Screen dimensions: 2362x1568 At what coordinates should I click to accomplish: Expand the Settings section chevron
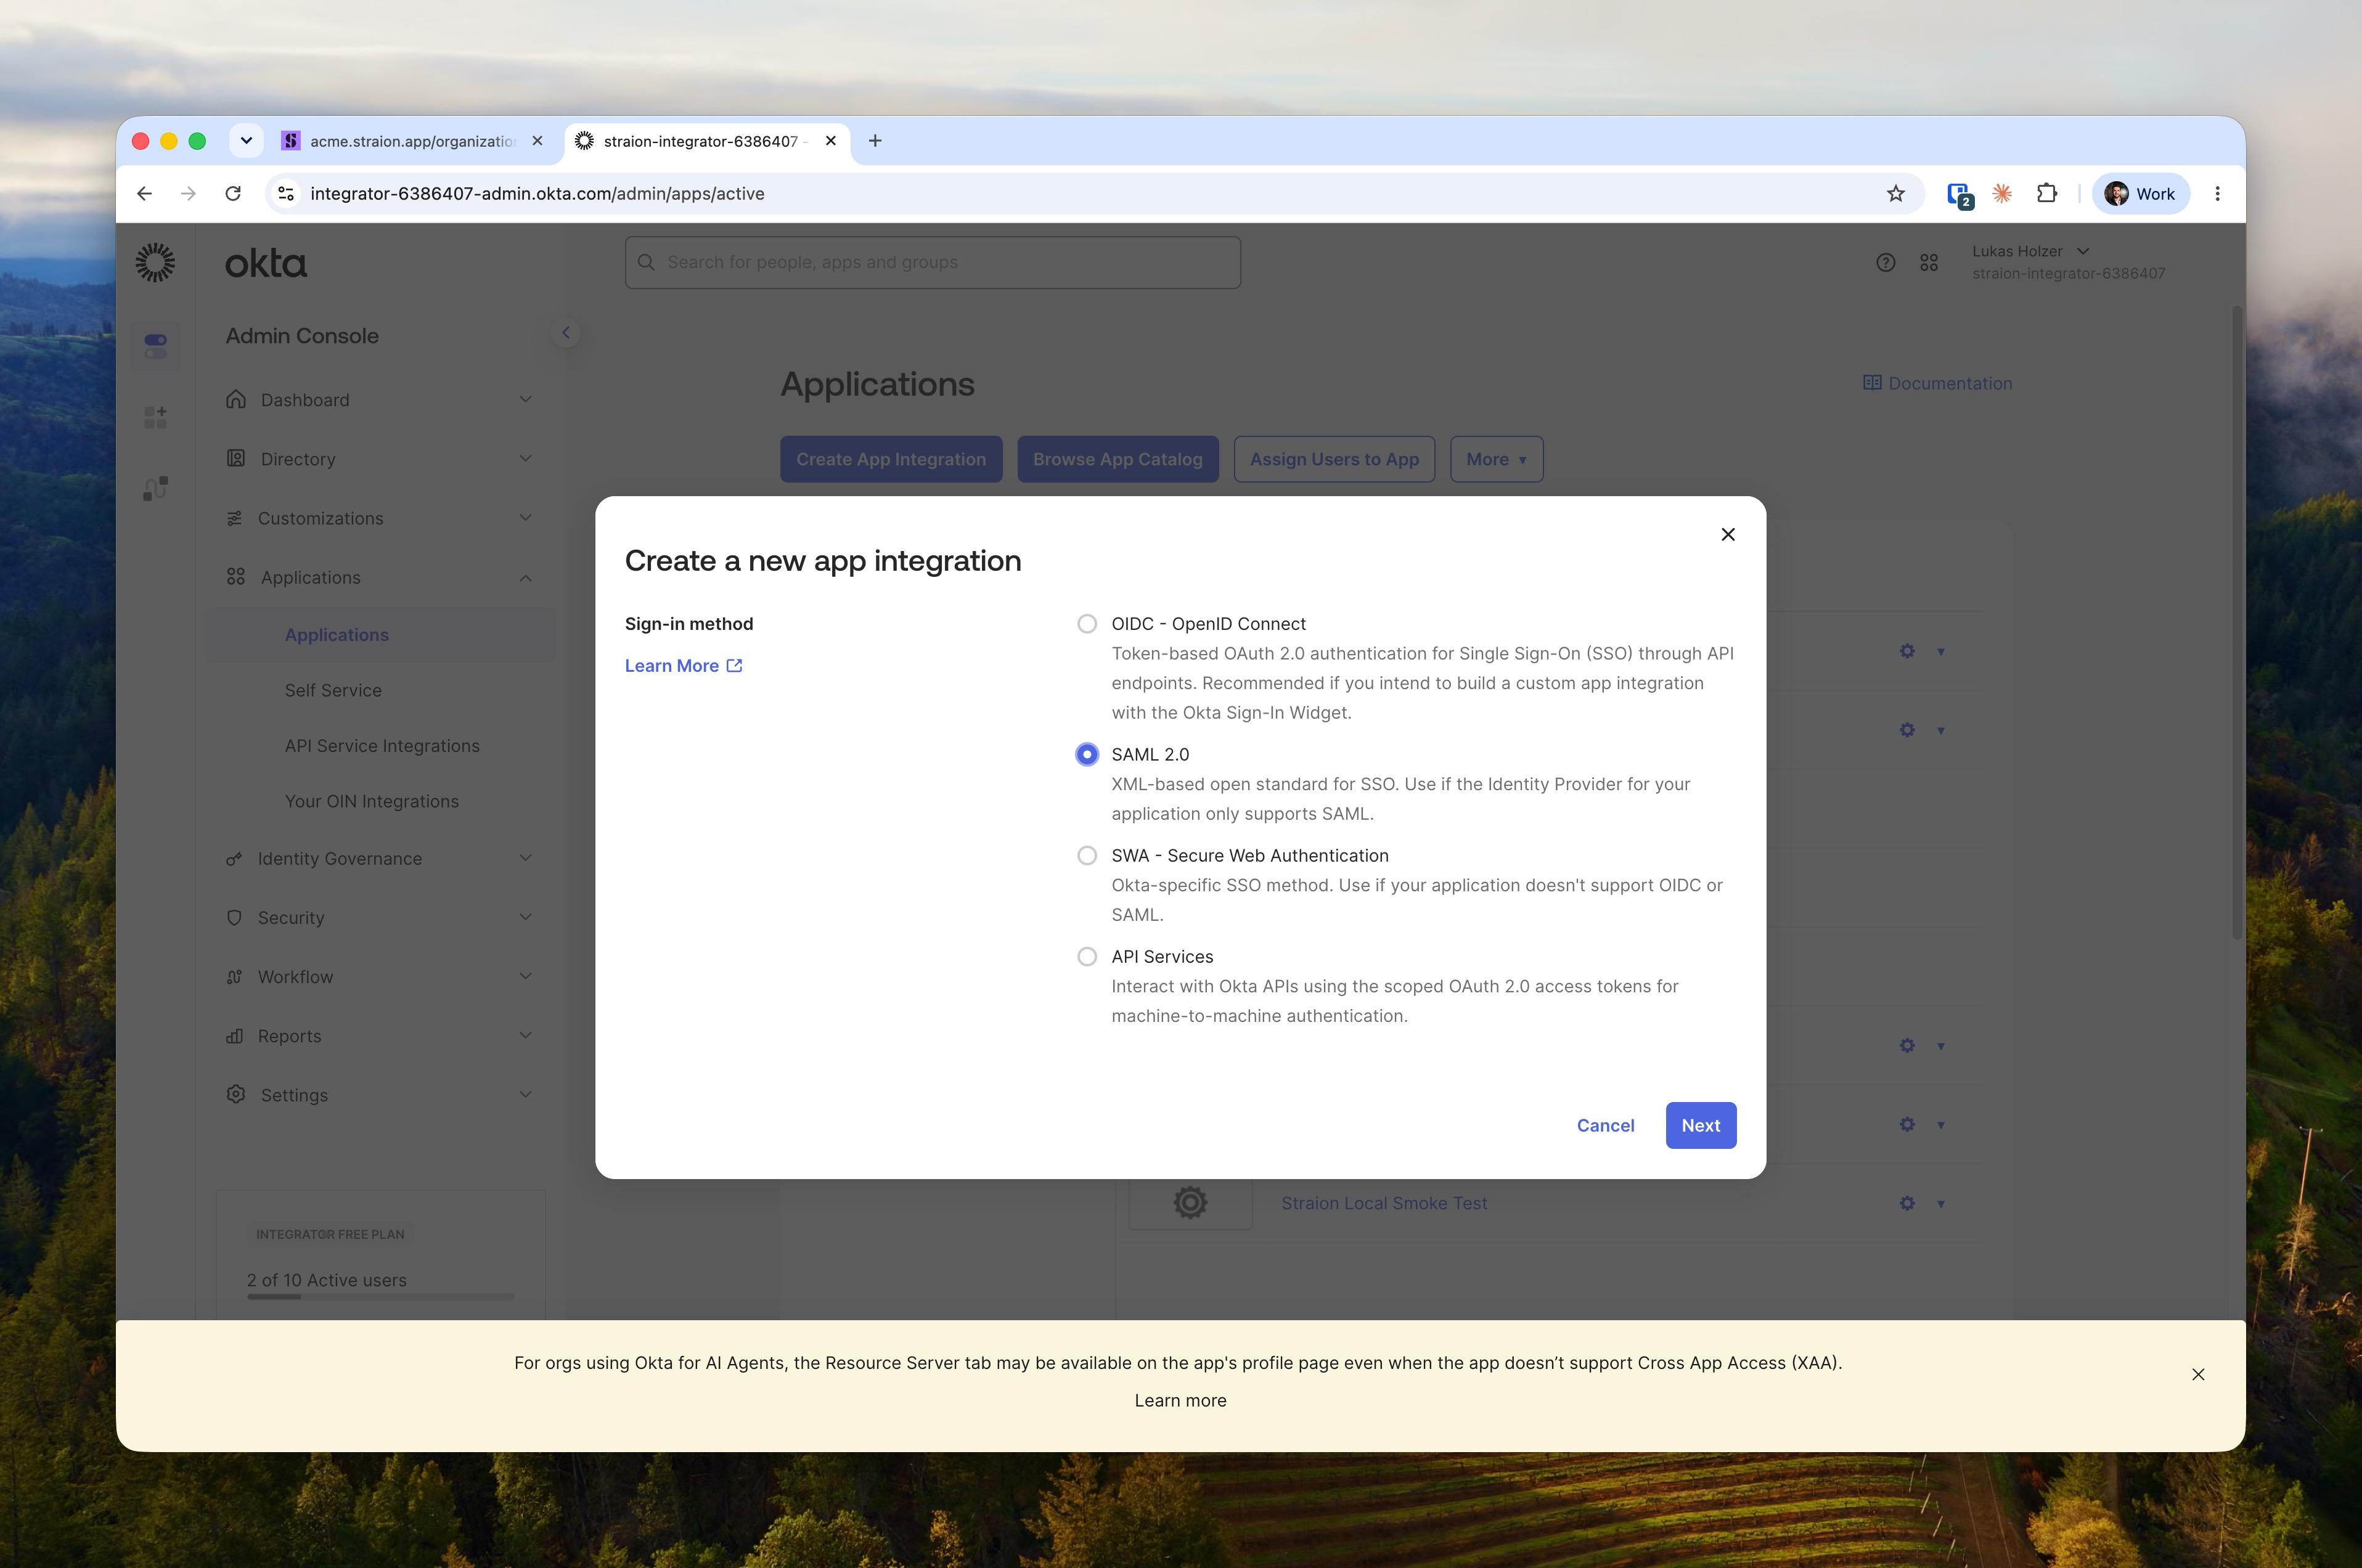pos(525,1094)
